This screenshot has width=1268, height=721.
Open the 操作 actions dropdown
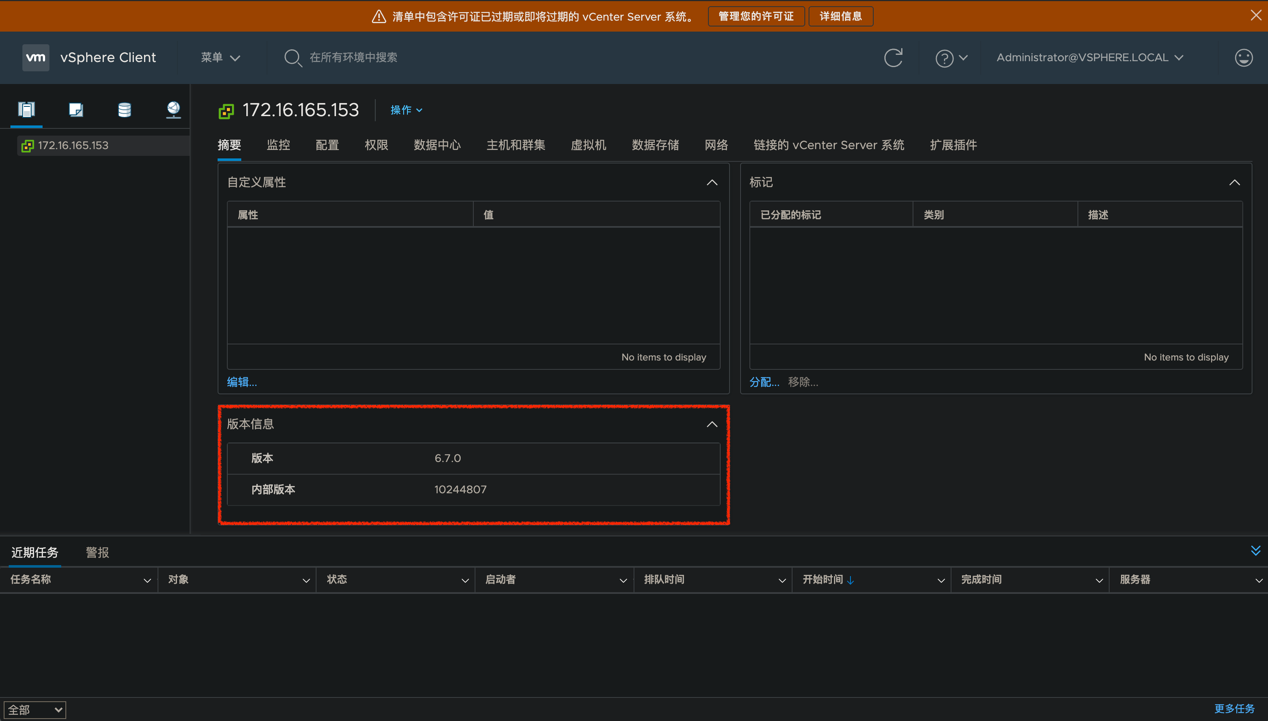click(x=406, y=110)
